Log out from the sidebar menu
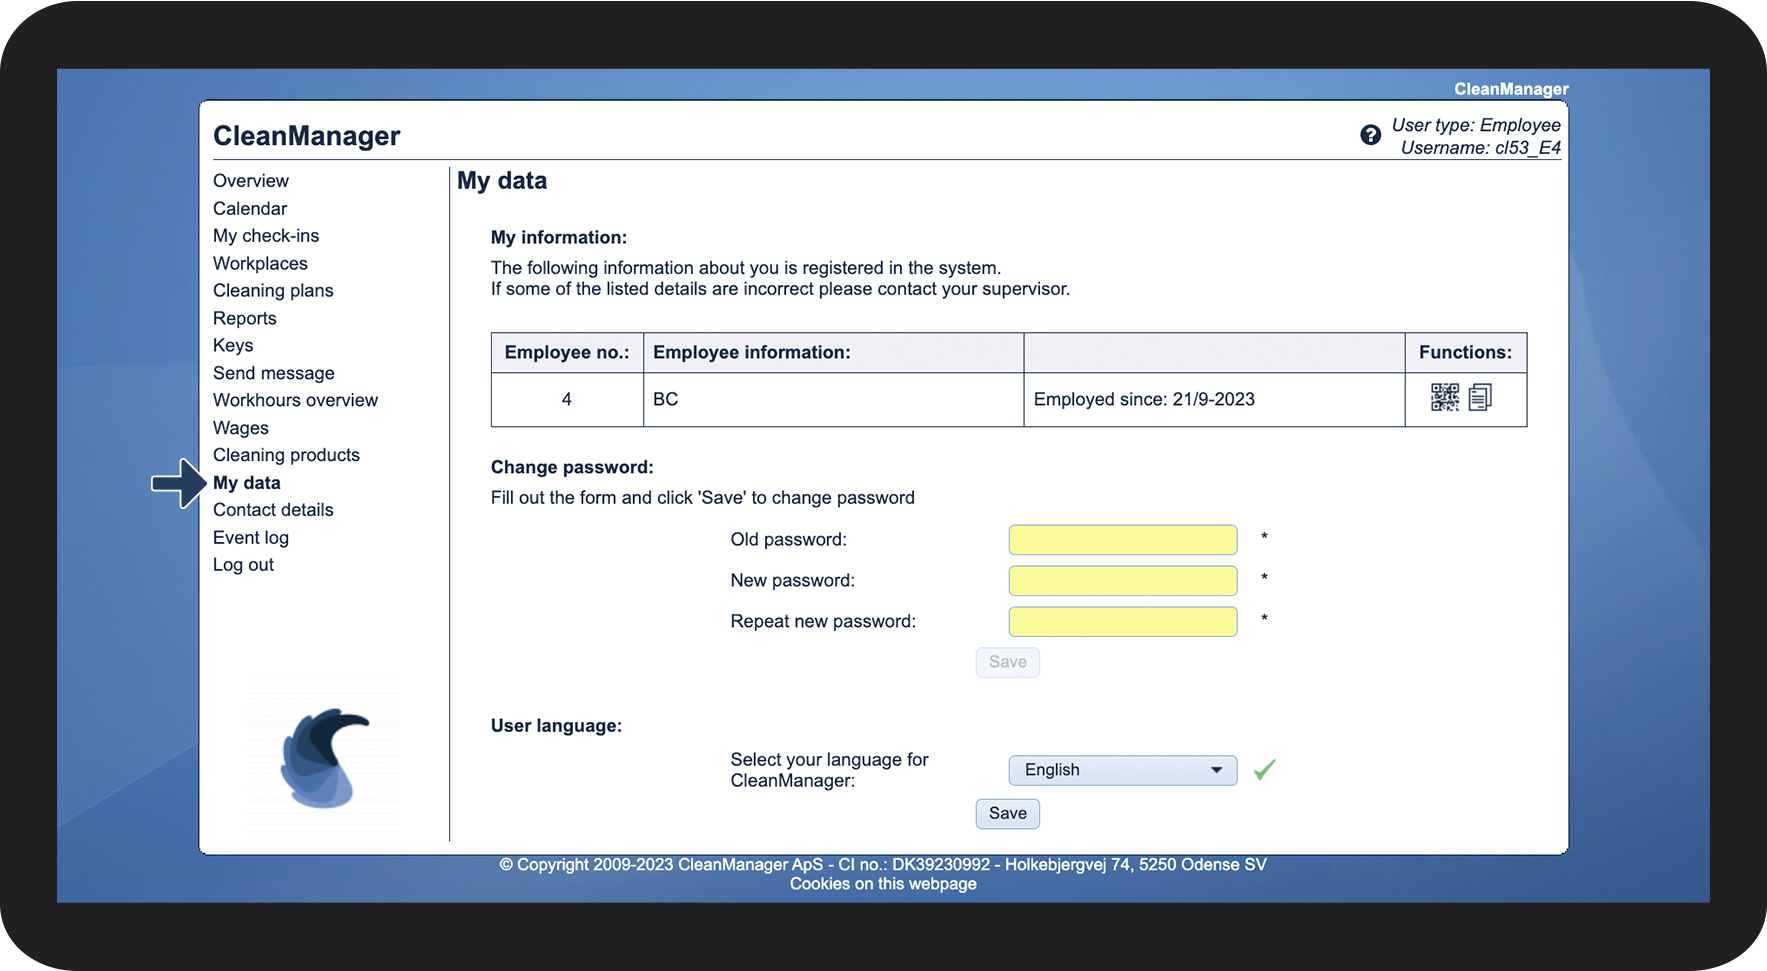Image resolution: width=1767 pixels, height=971 pixels. click(x=243, y=565)
